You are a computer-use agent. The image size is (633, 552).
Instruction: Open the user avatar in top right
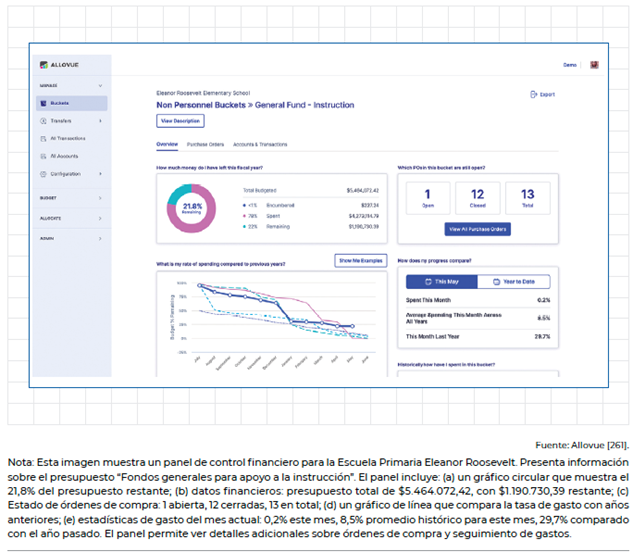tap(594, 65)
